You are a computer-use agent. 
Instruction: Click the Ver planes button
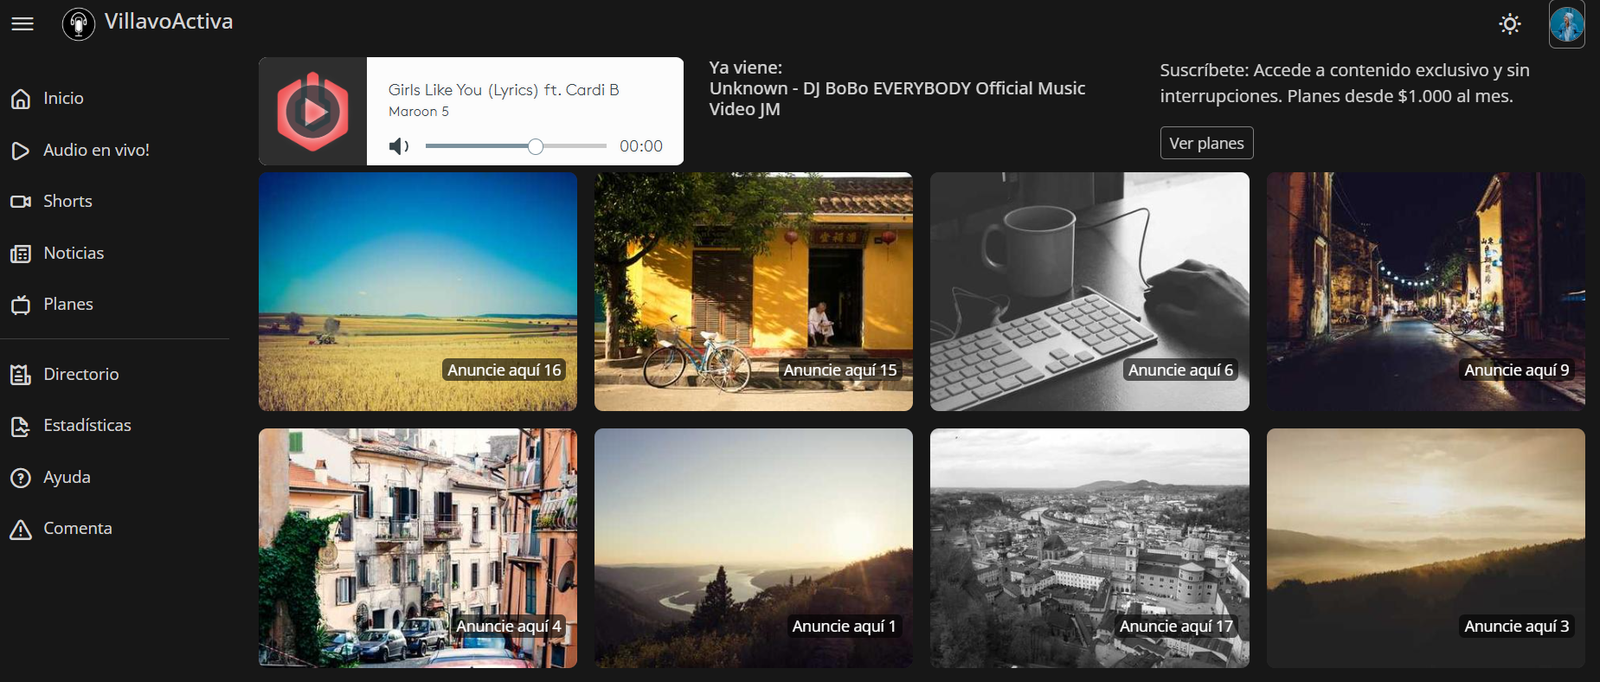1206,143
